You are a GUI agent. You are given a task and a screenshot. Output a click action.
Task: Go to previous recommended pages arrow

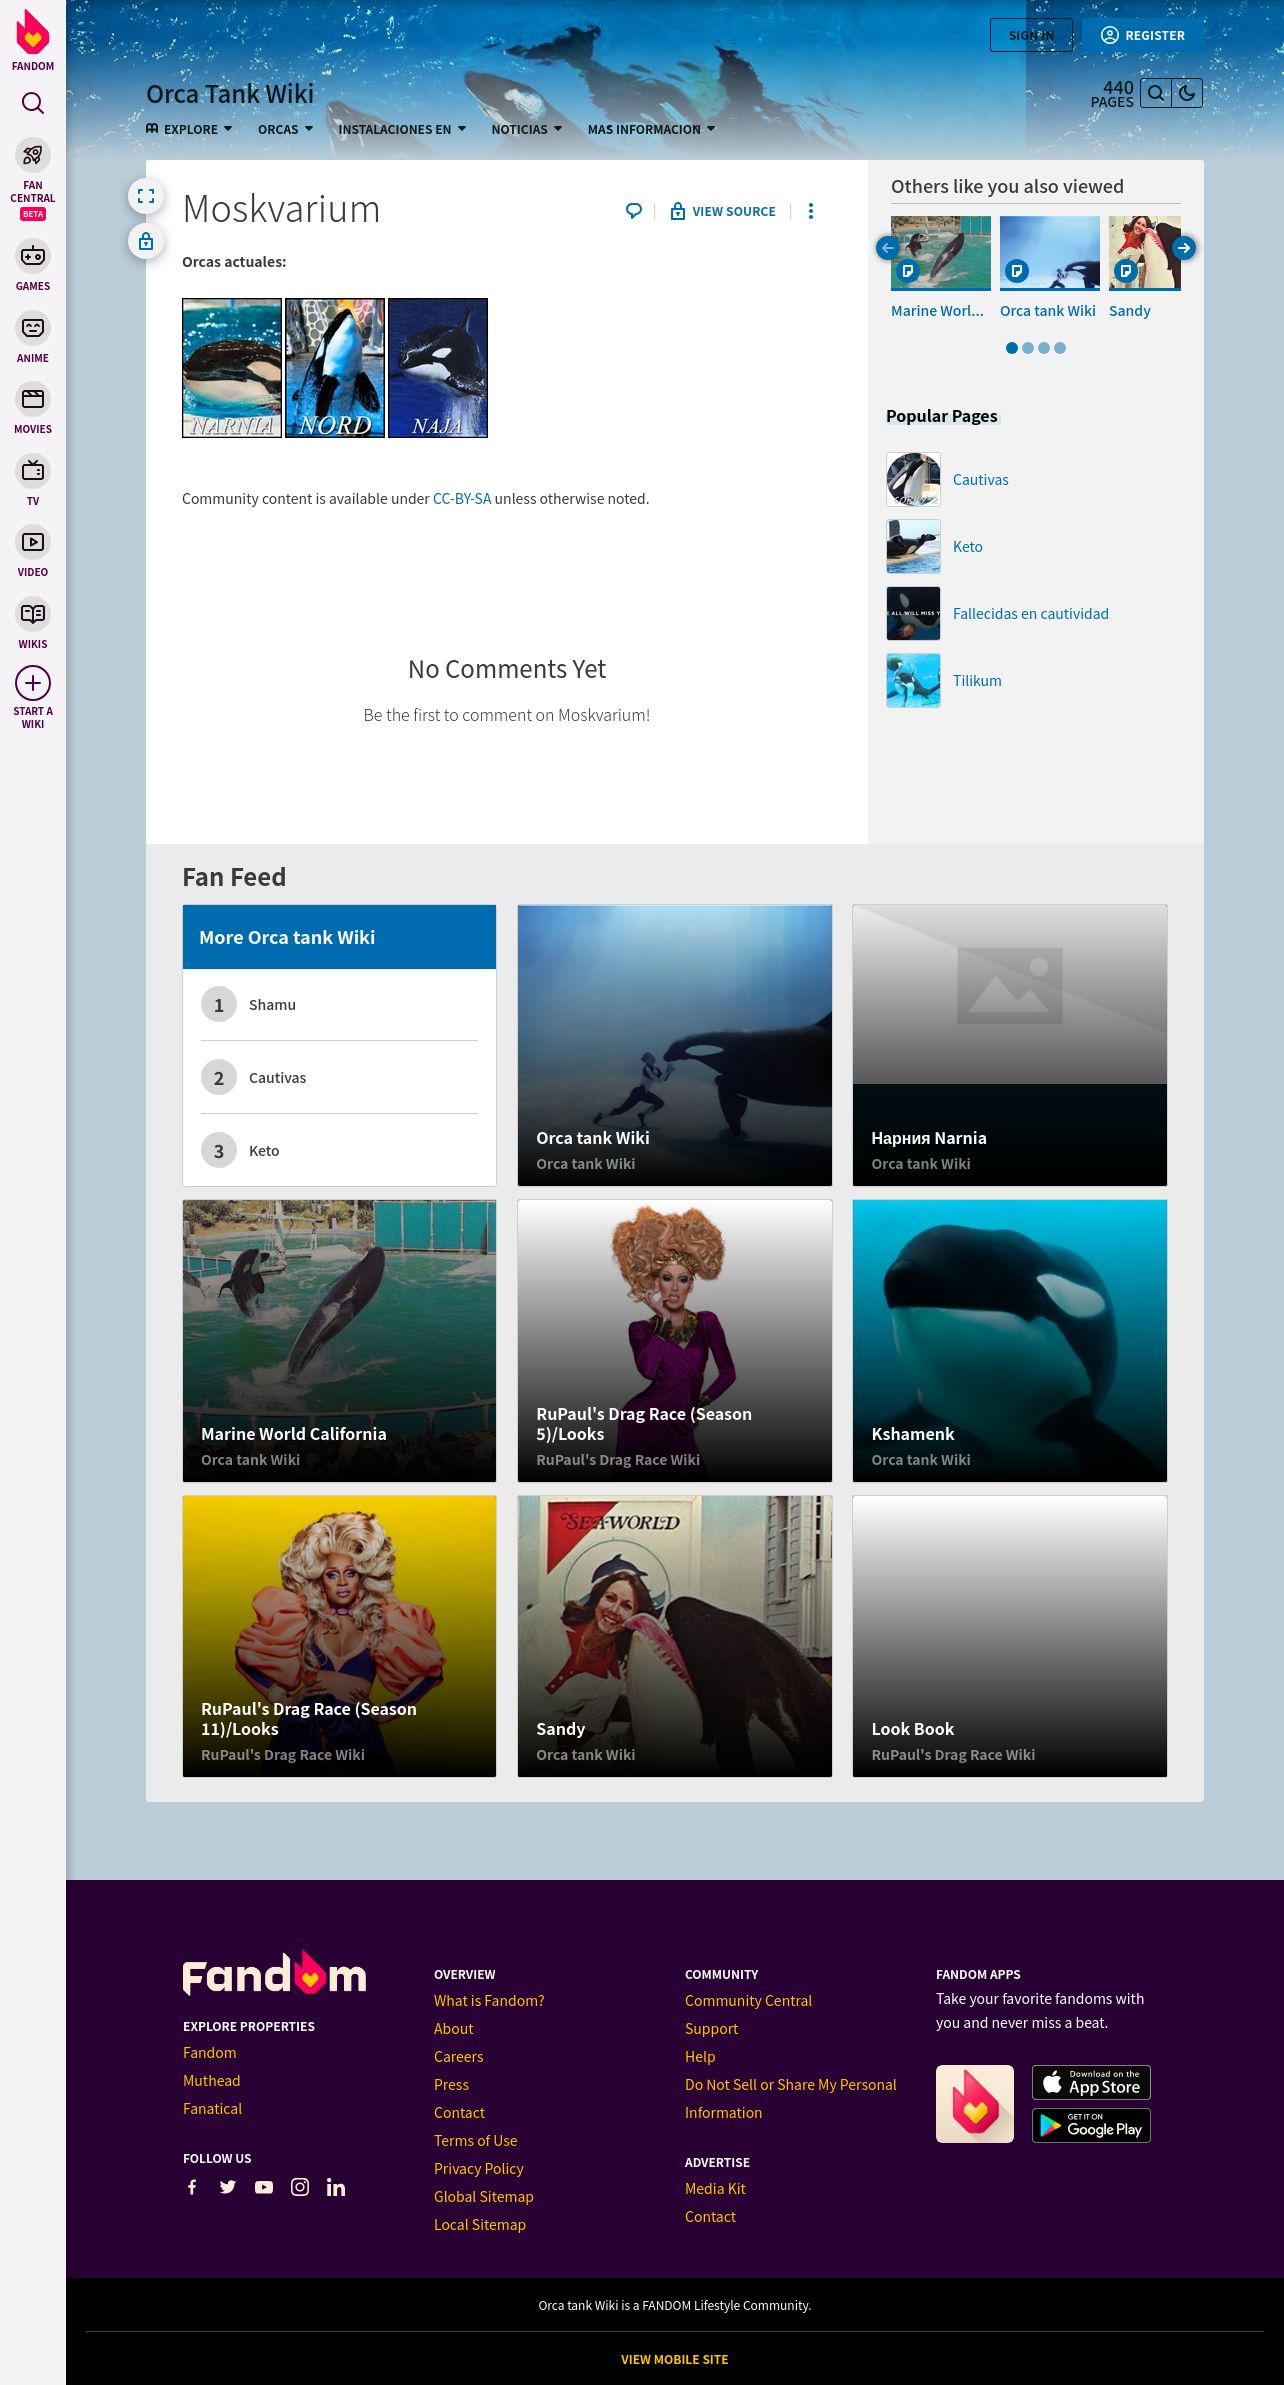(x=888, y=248)
